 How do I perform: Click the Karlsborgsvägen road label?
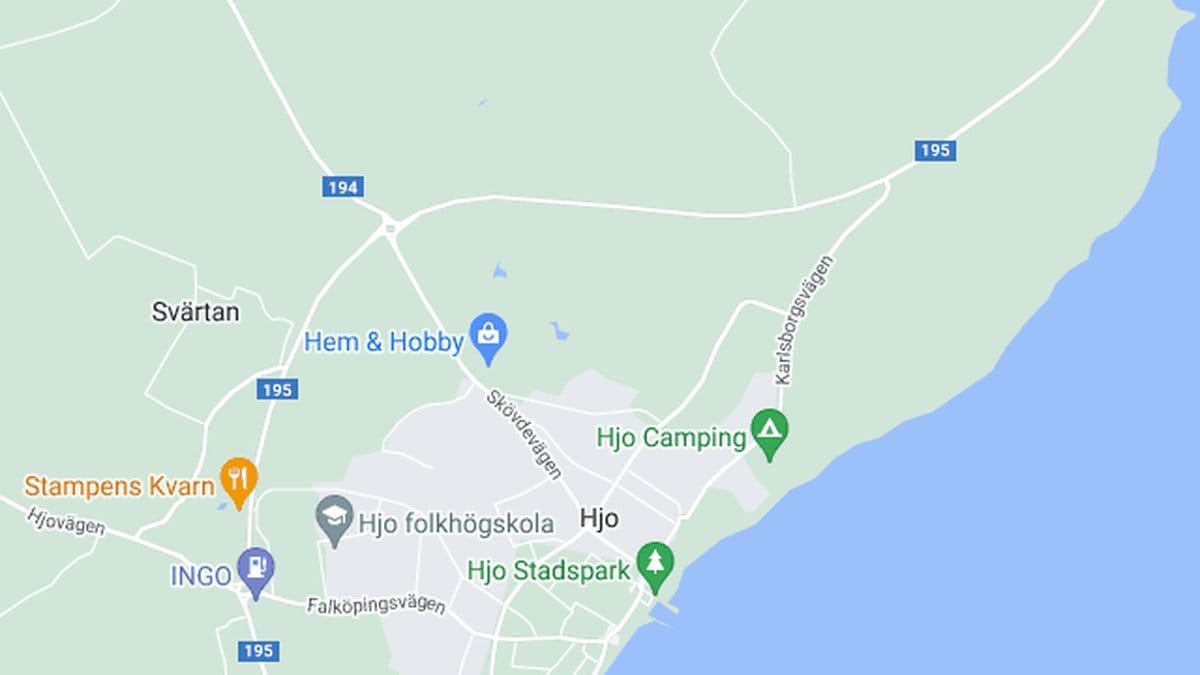point(805,320)
